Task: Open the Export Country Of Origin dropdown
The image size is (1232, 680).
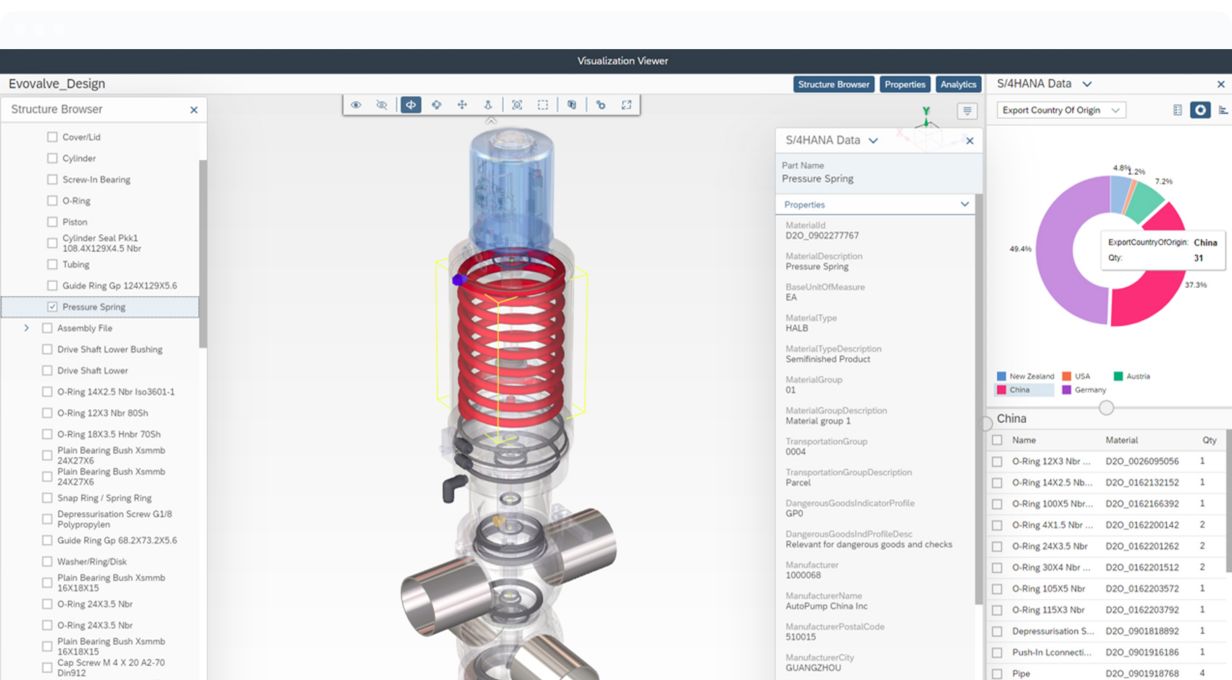Action: [1061, 110]
